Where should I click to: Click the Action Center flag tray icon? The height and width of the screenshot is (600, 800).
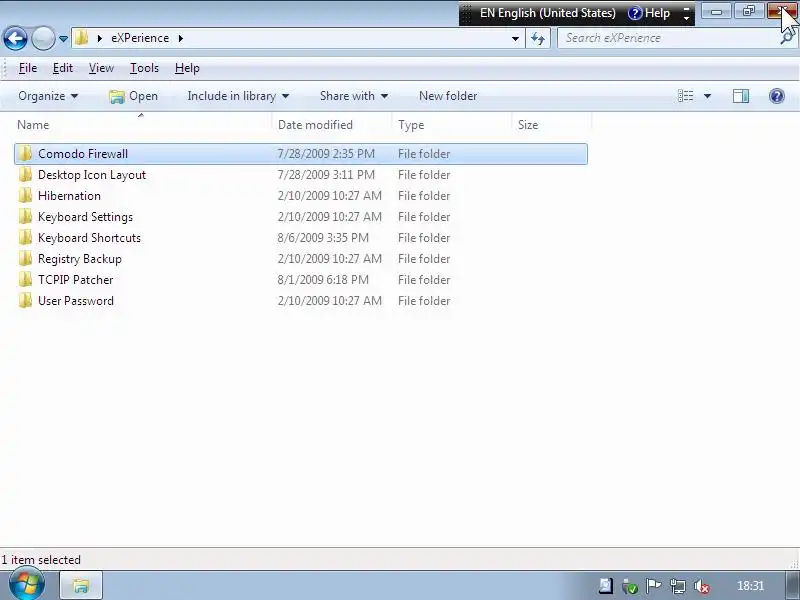[x=654, y=586]
